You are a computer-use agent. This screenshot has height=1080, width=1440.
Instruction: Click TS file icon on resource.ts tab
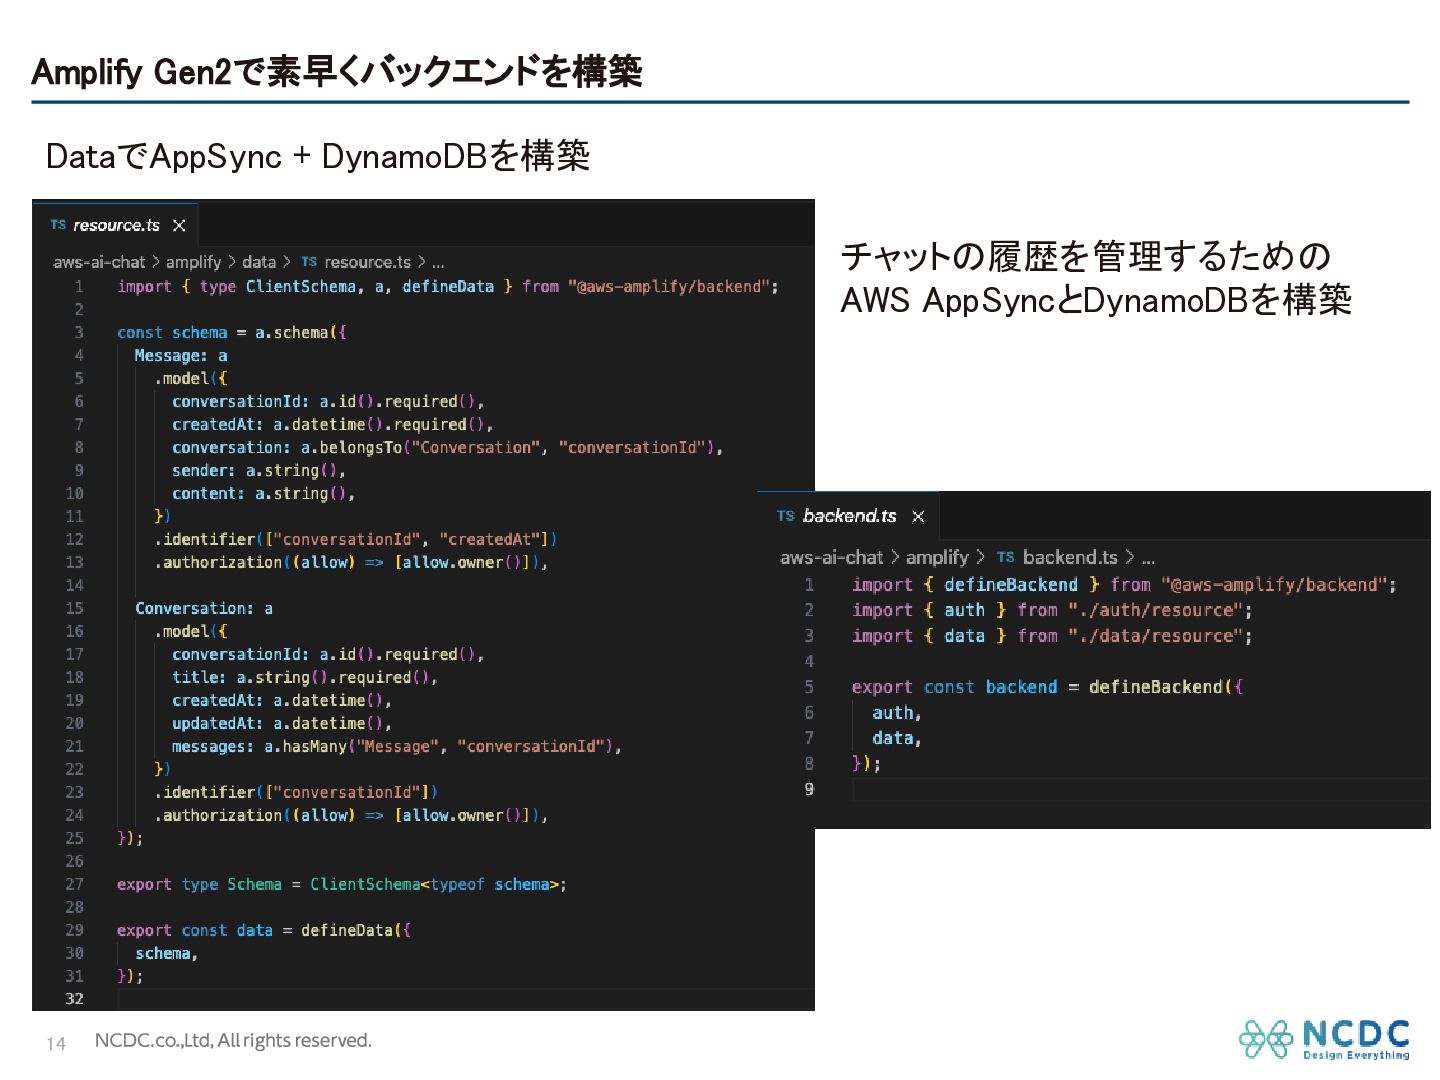coord(58,225)
